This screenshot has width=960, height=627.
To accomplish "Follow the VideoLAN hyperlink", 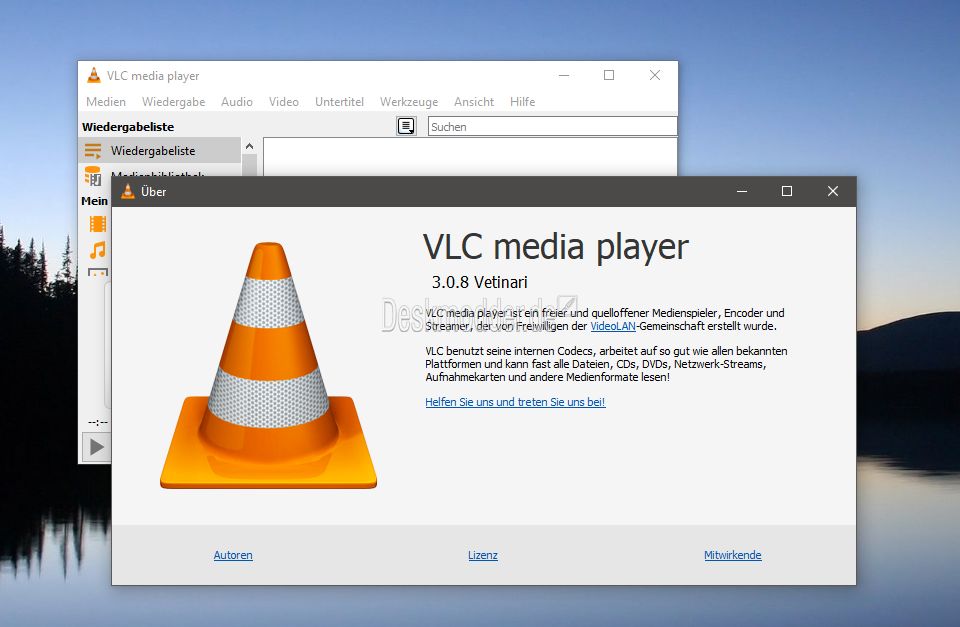I will point(613,326).
